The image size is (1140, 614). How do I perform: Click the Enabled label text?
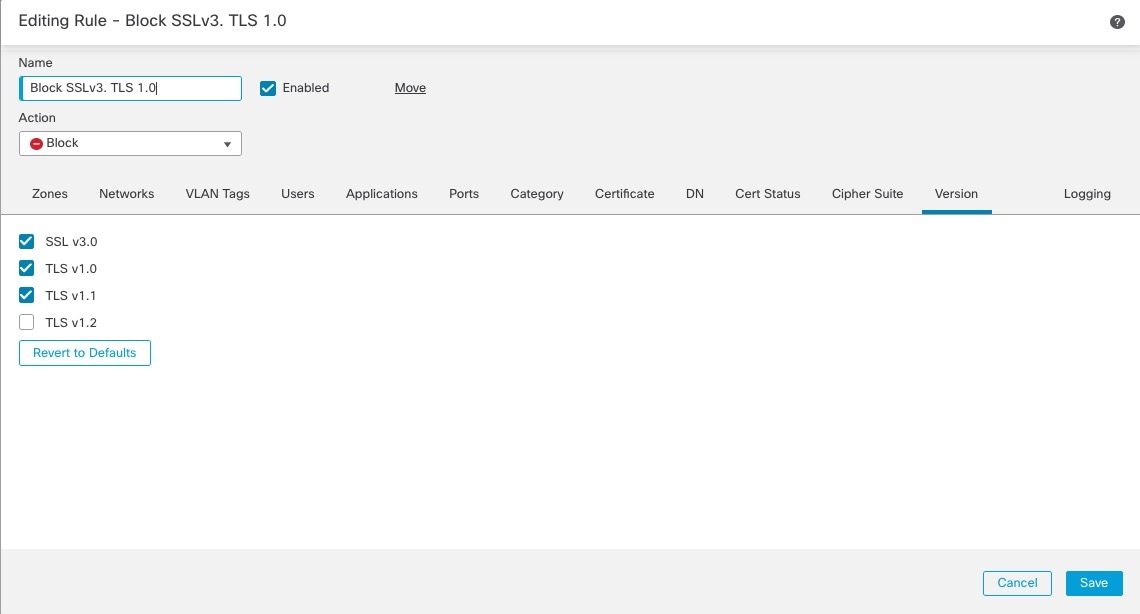click(x=305, y=88)
